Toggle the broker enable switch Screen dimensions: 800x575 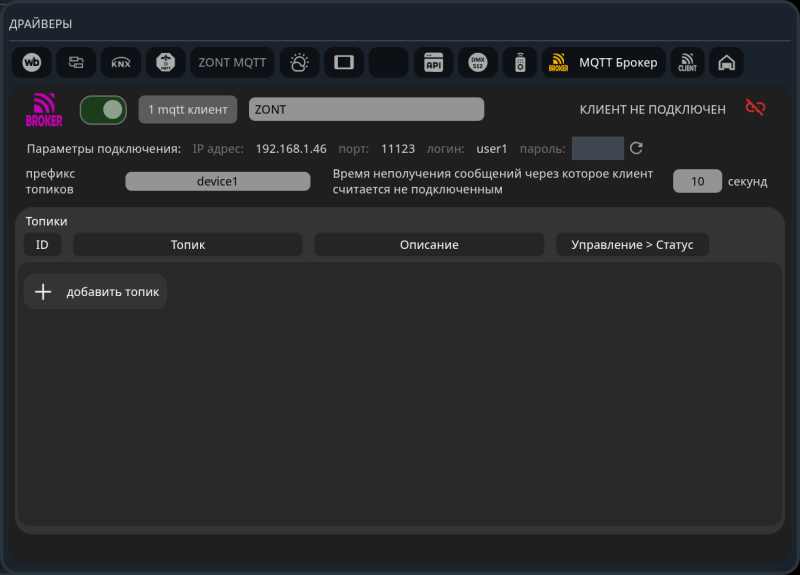click(103, 110)
